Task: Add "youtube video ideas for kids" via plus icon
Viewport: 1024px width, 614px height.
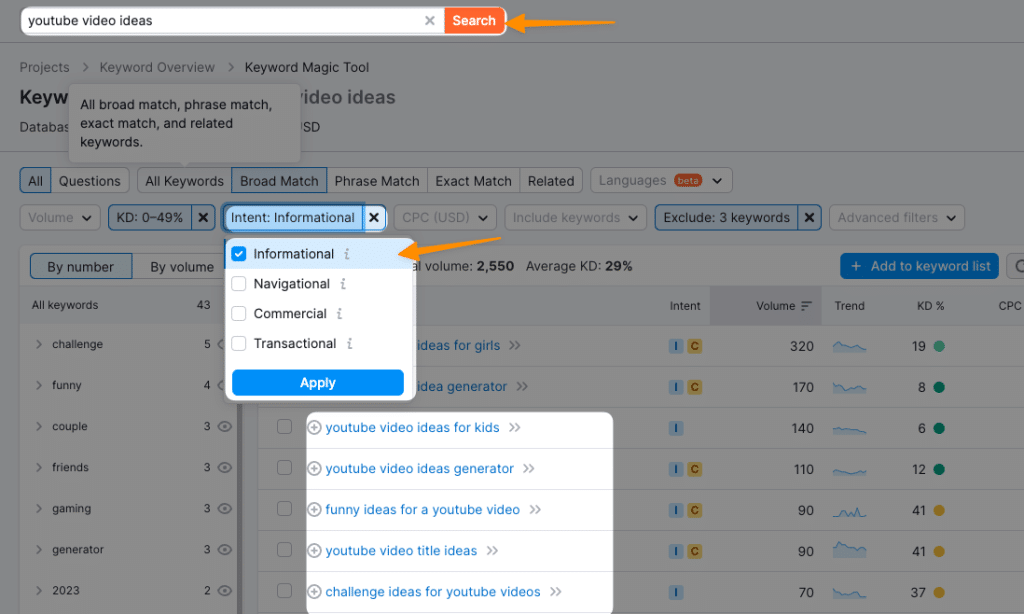Action: [315, 427]
